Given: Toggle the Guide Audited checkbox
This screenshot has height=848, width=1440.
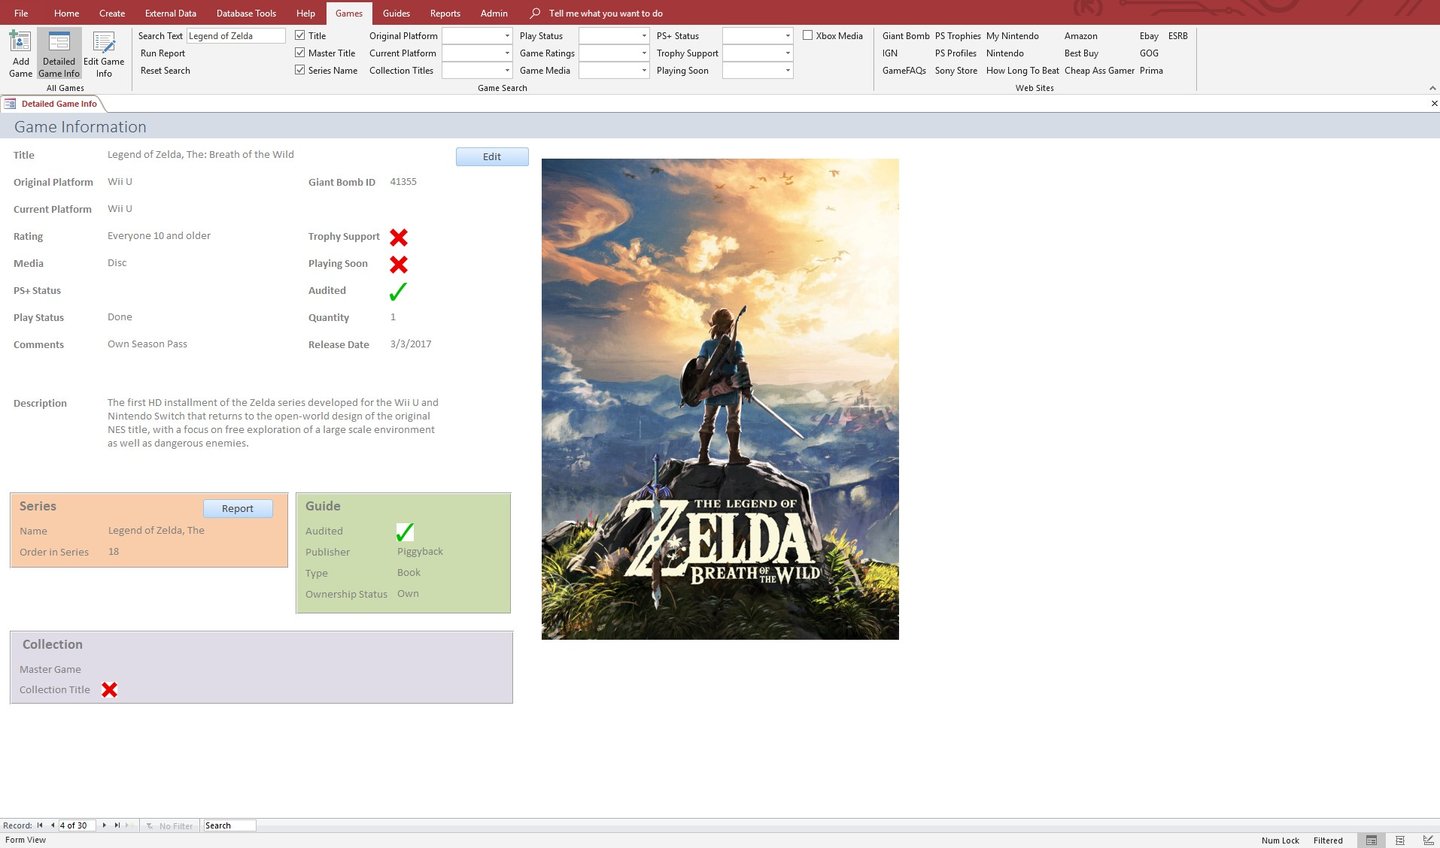Looking at the screenshot, I should click(405, 532).
